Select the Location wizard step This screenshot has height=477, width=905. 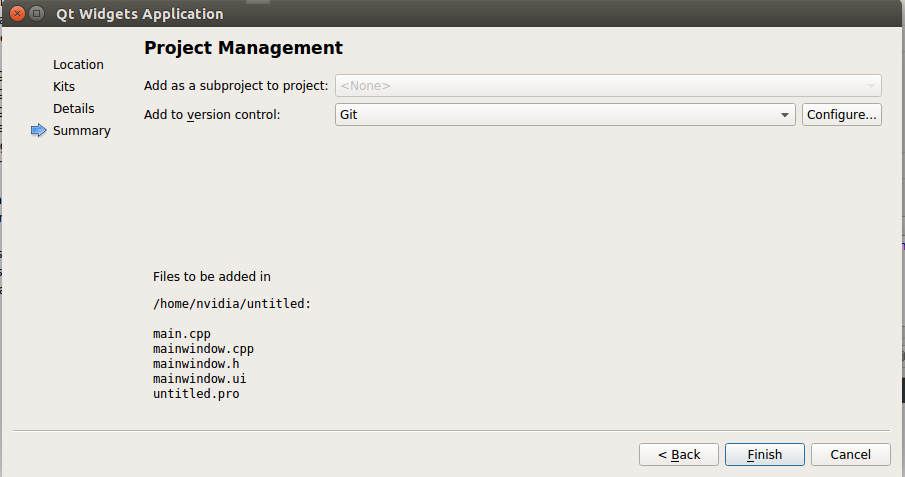click(x=78, y=65)
